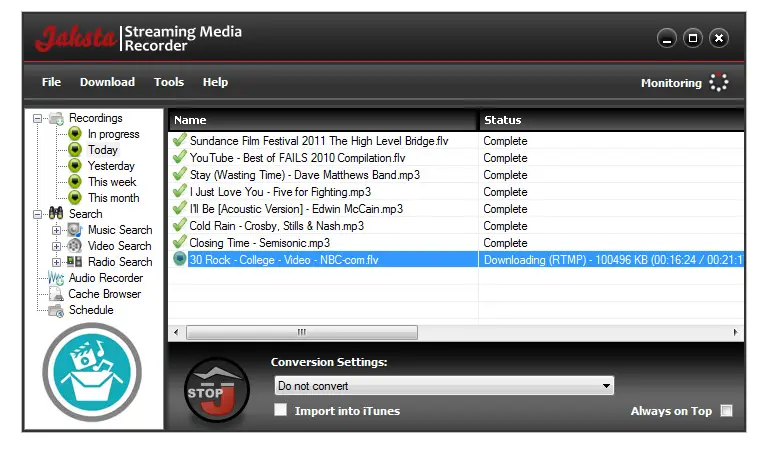Open the File menu
Screen dimensions: 768x464
51,82
